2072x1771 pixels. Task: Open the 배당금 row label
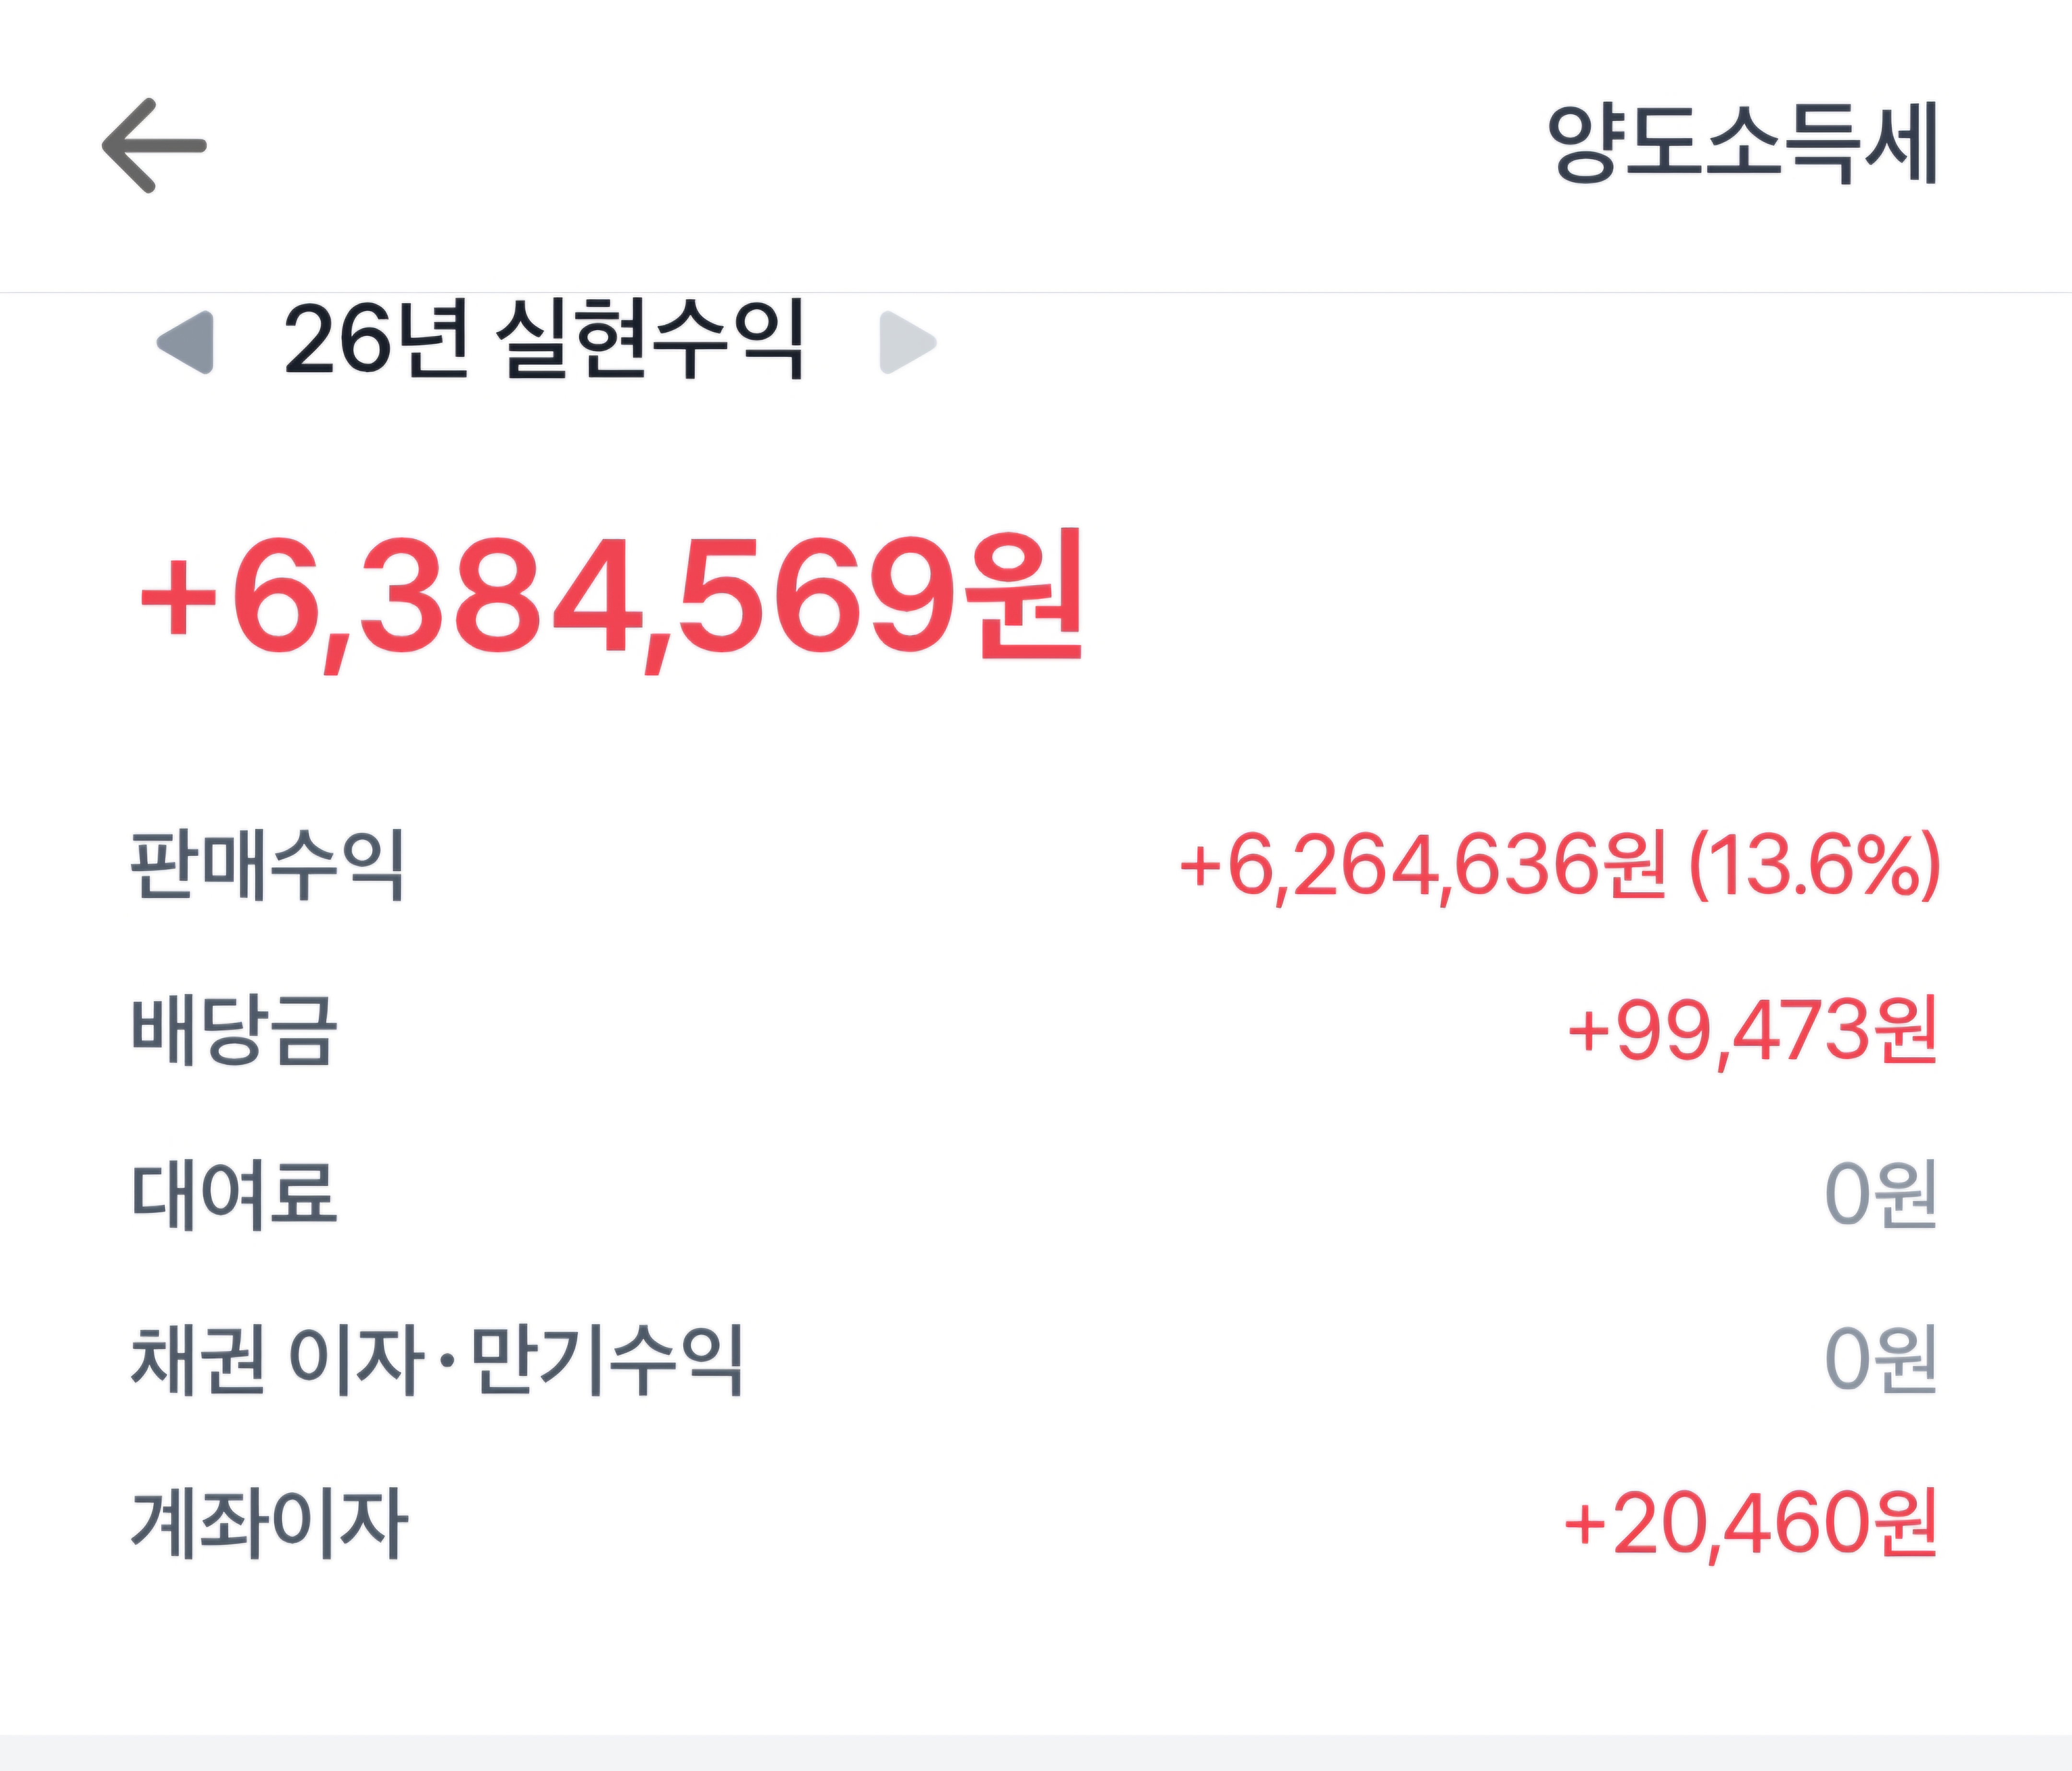234,1030
